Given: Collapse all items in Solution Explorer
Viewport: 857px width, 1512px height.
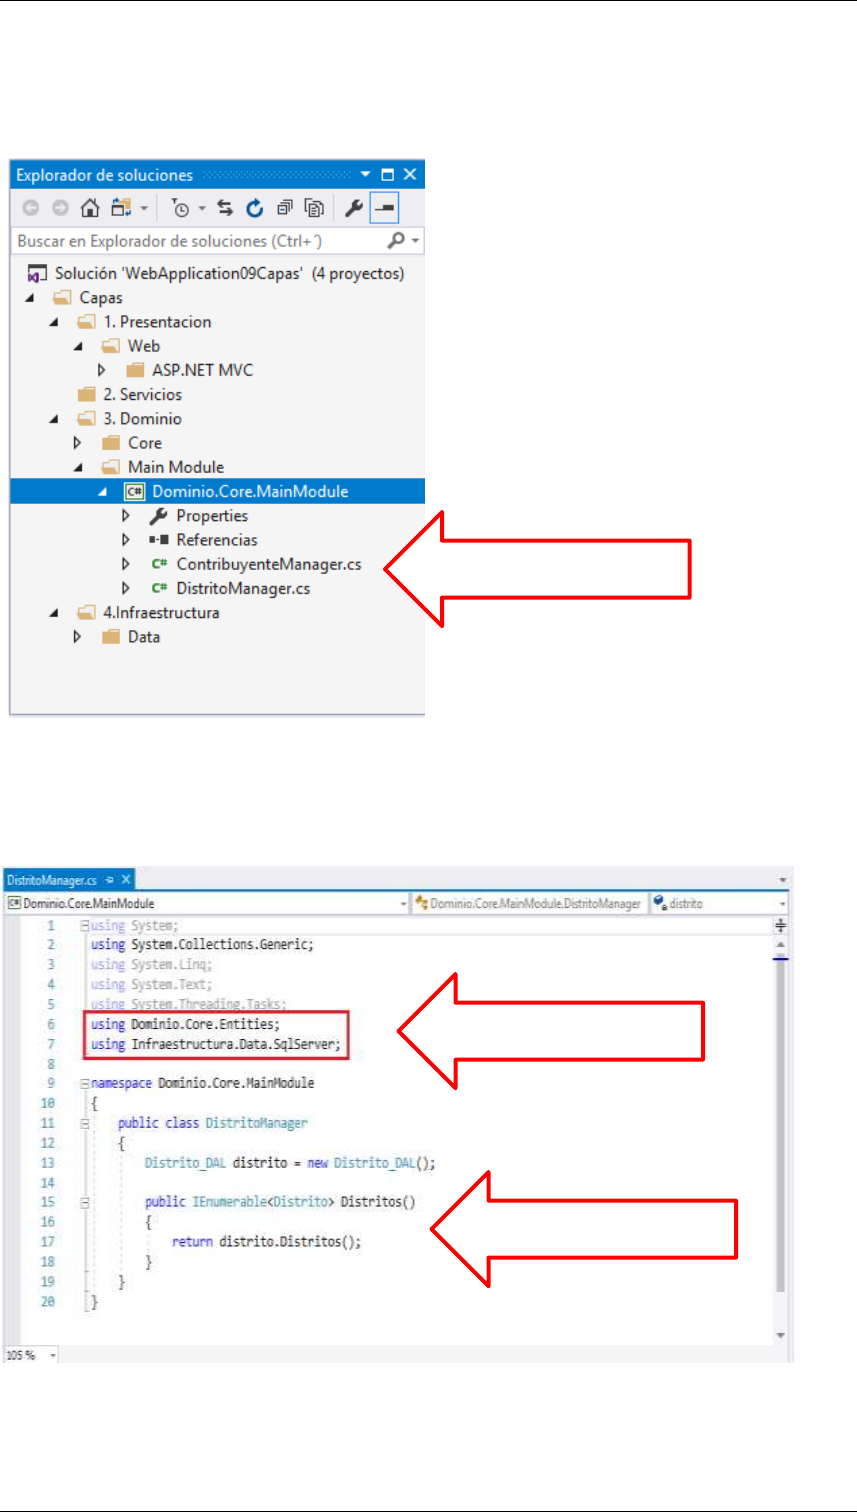Looking at the screenshot, I should coord(284,208).
